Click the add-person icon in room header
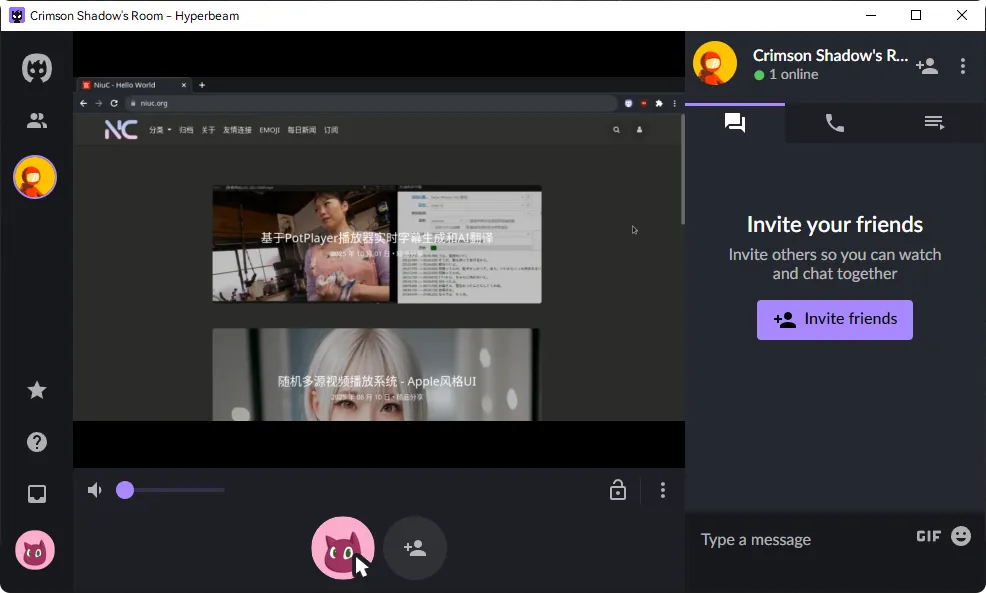Screen dimensions: 986x593 926,66
